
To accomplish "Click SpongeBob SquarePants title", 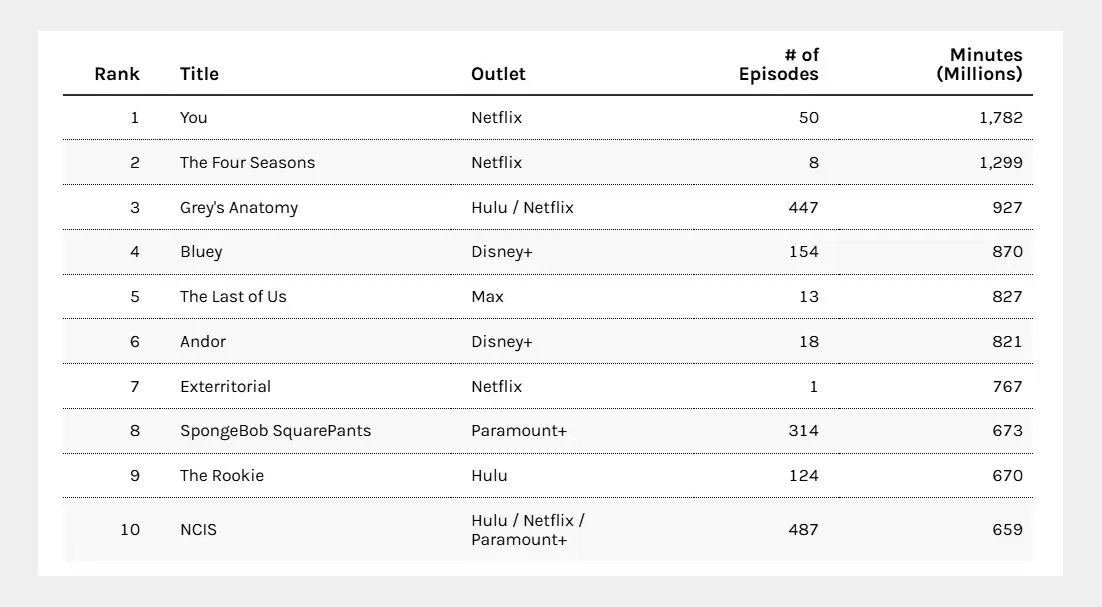I will pos(276,431).
